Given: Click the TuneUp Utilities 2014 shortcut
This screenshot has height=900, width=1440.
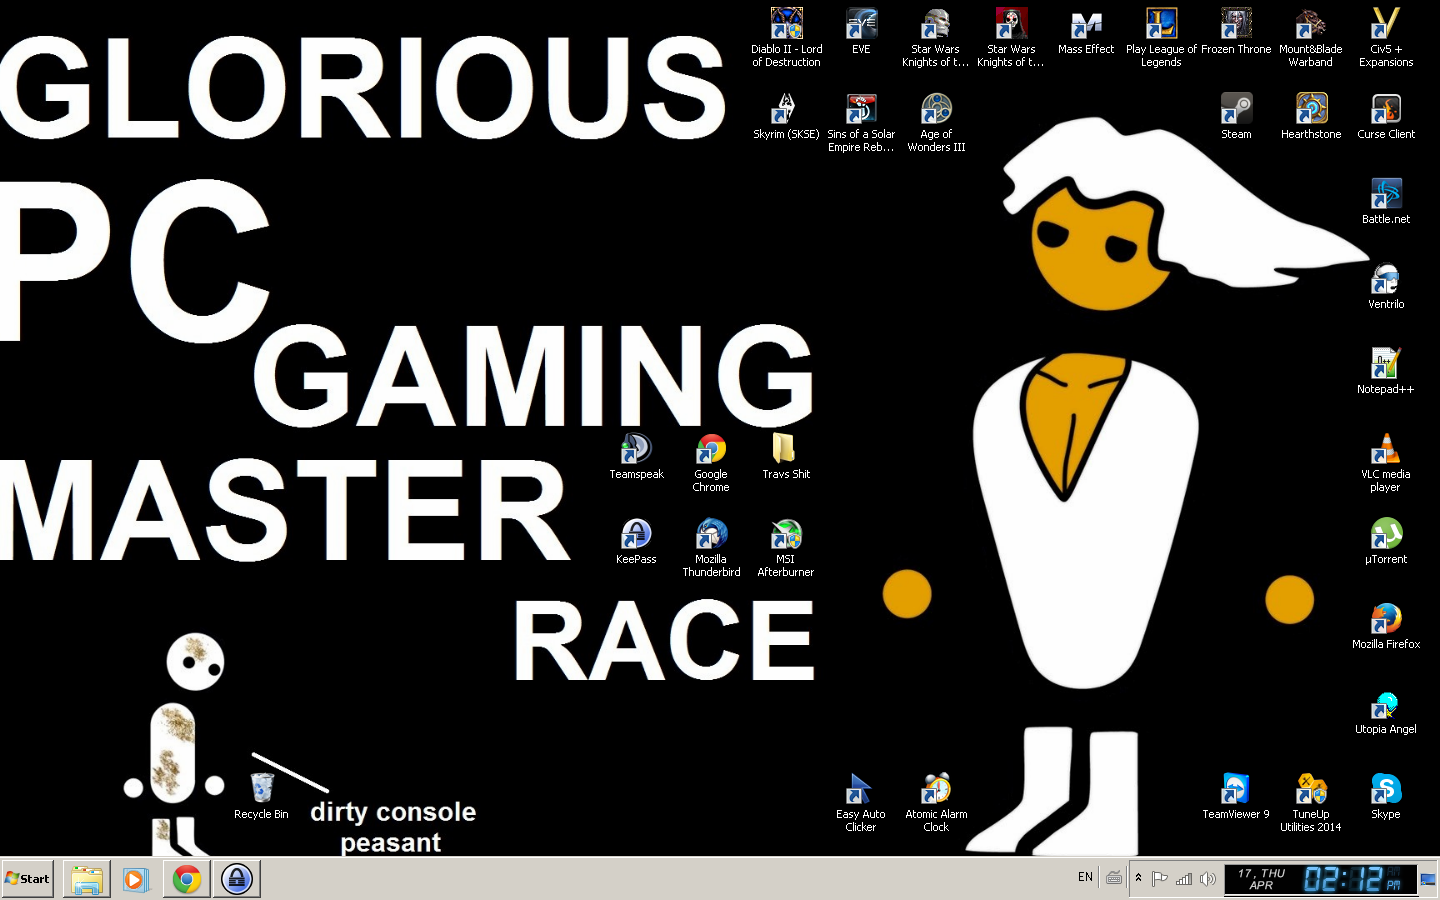Looking at the screenshot, I should (1311, 802).
